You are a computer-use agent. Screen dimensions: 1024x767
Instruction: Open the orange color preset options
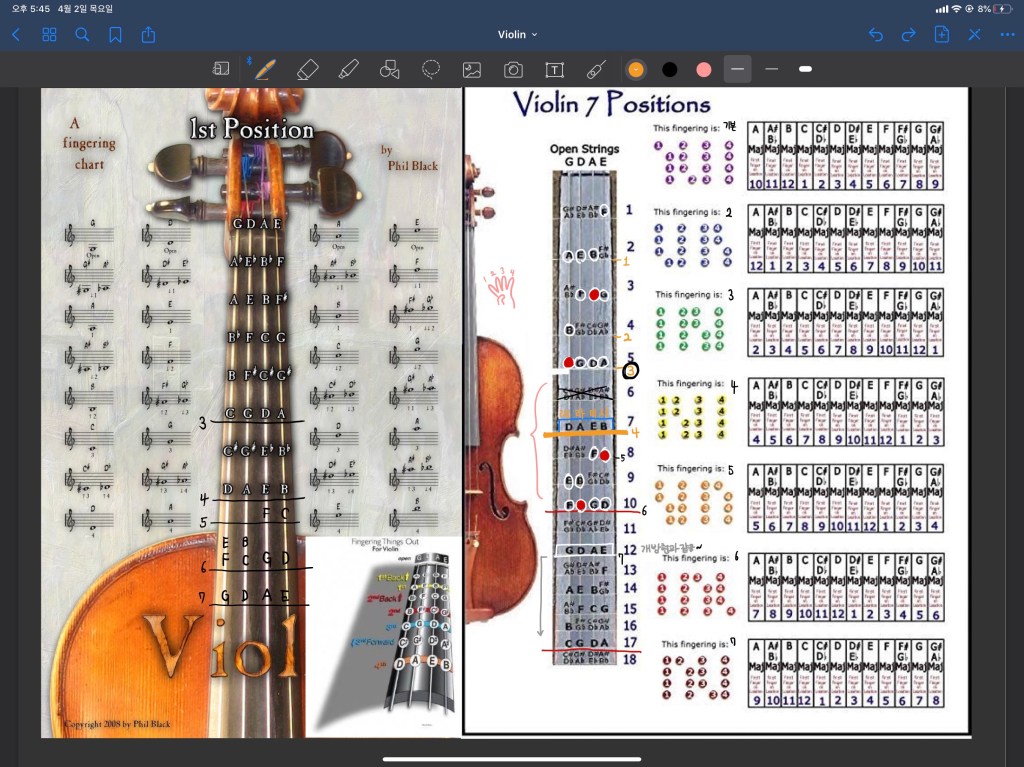pyautogui.click(x=635, y=69)
